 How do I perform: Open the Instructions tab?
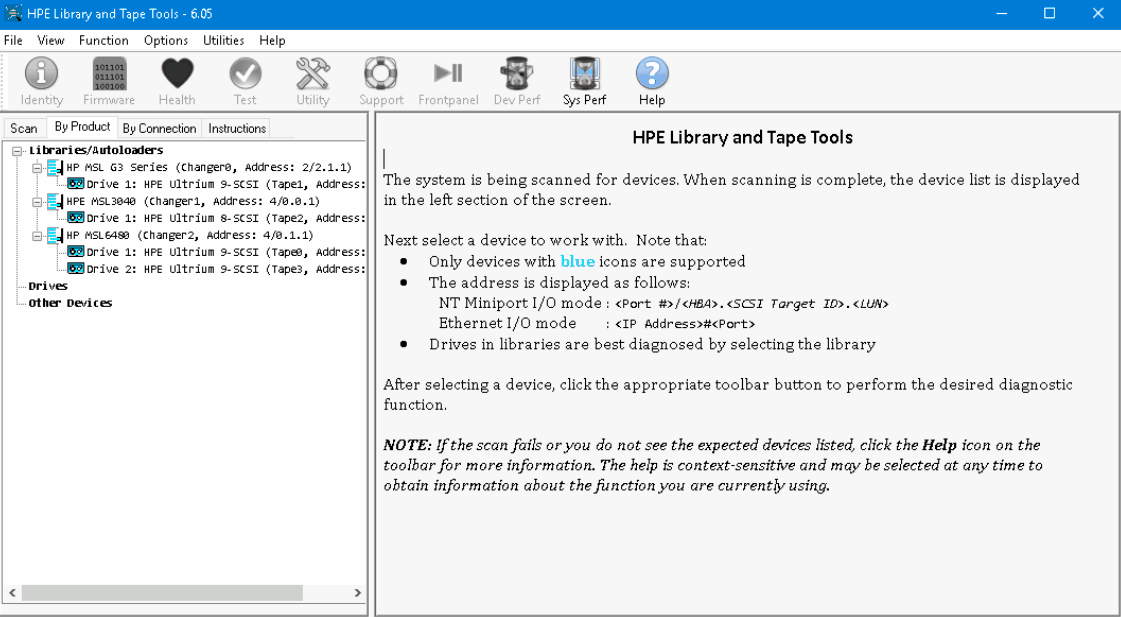(x=237, y=128)
